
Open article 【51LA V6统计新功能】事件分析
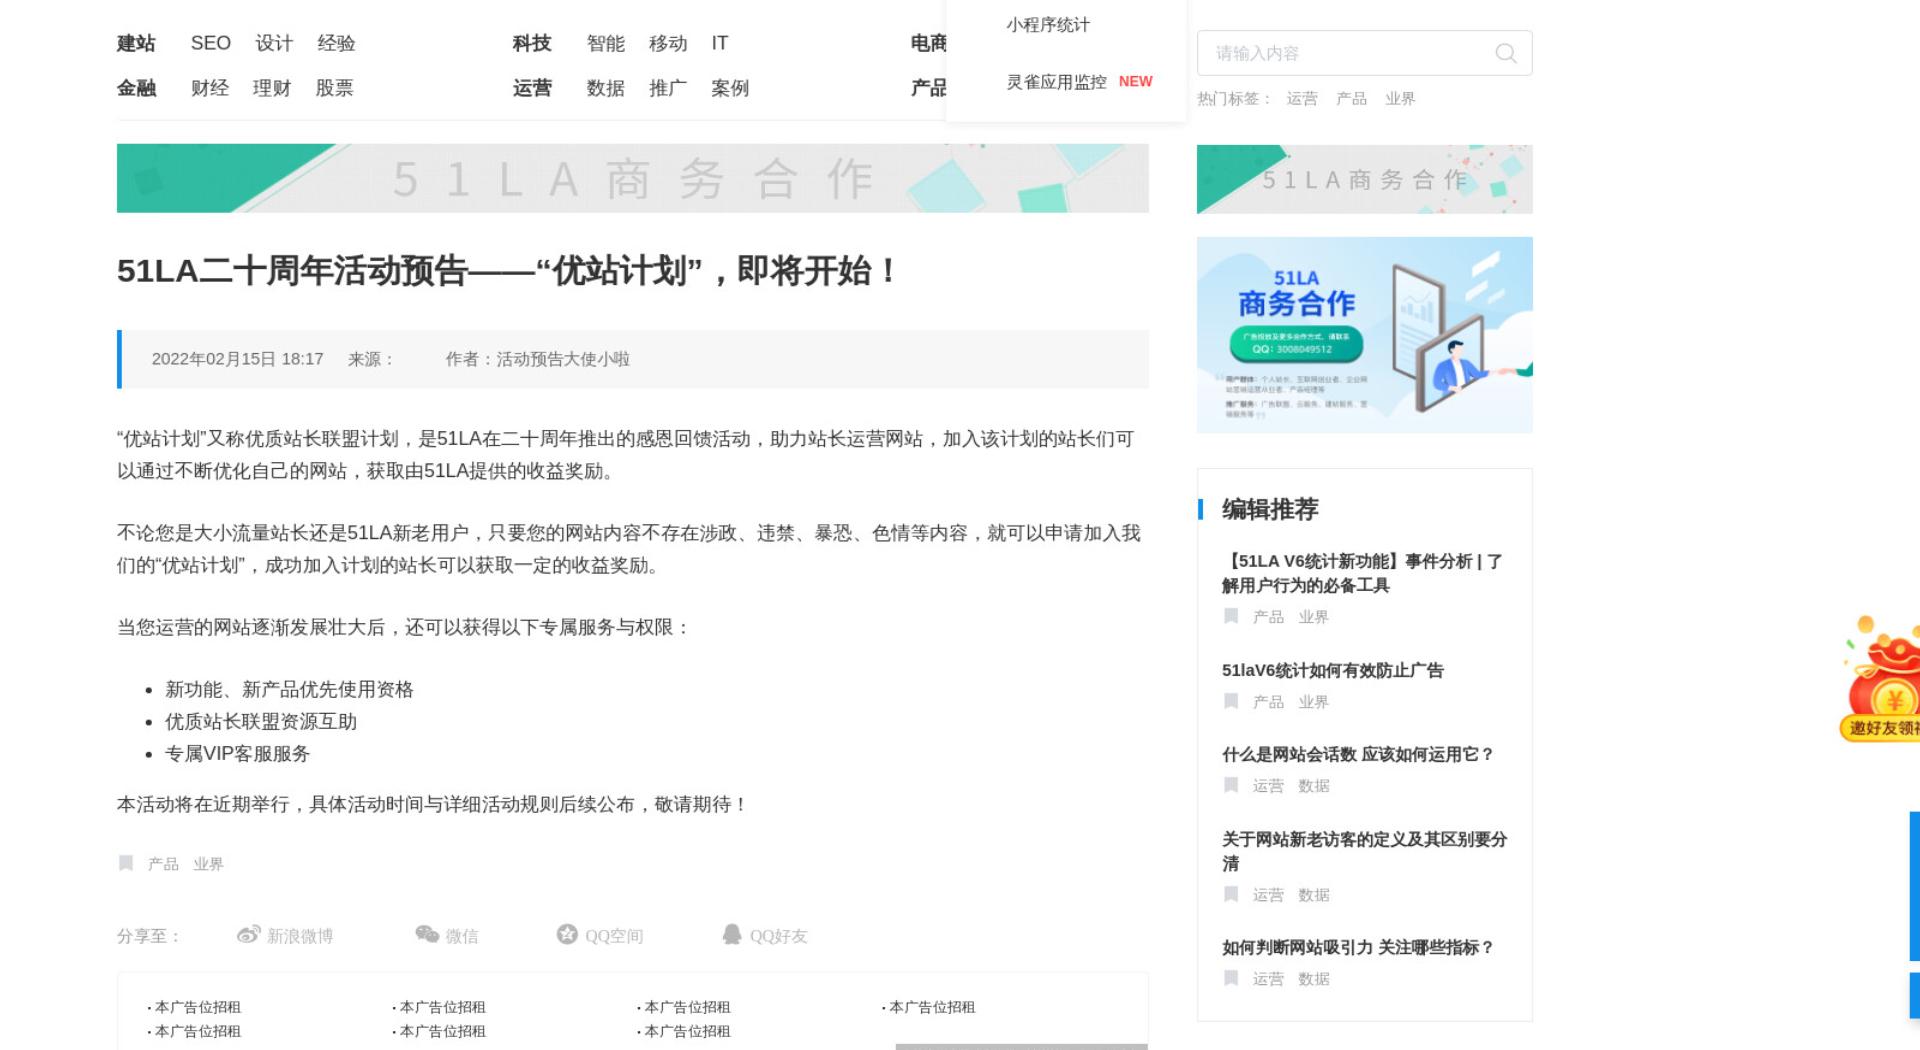coord(1362,573)
